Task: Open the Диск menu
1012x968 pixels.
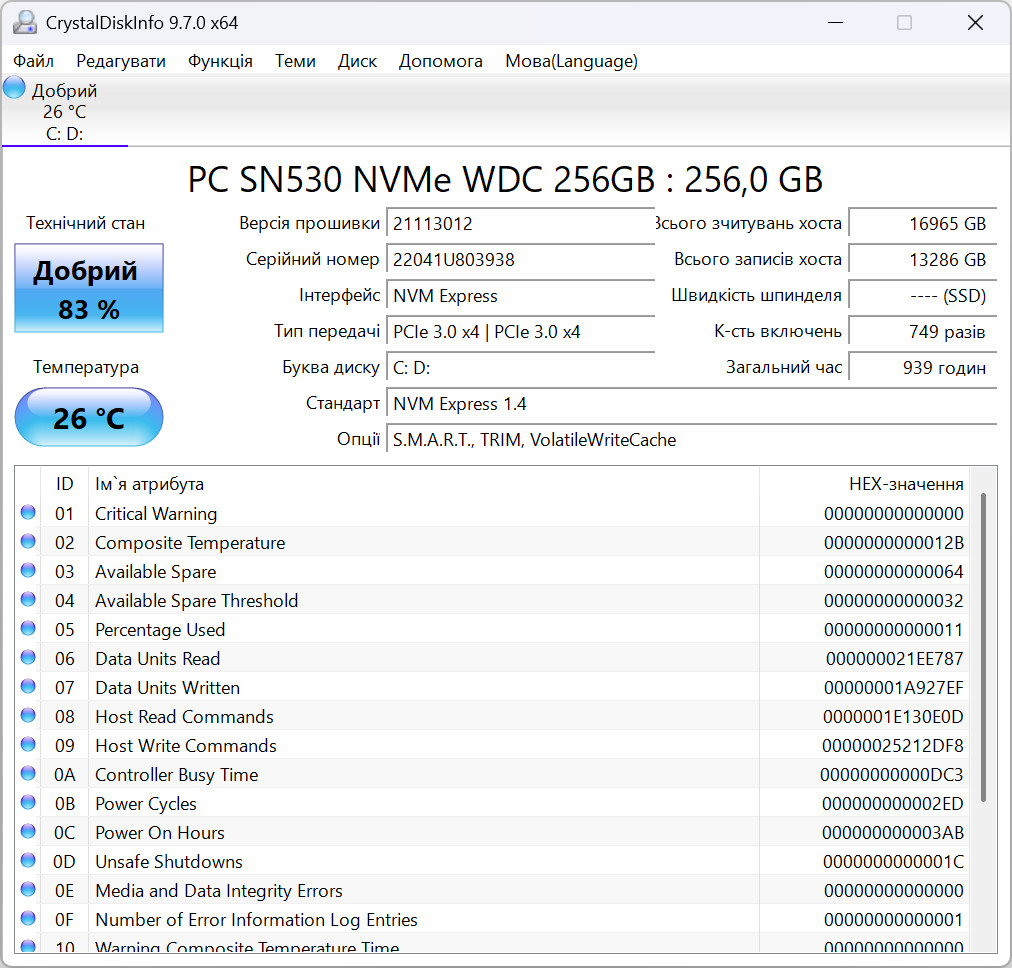Action: pos(357,61)
